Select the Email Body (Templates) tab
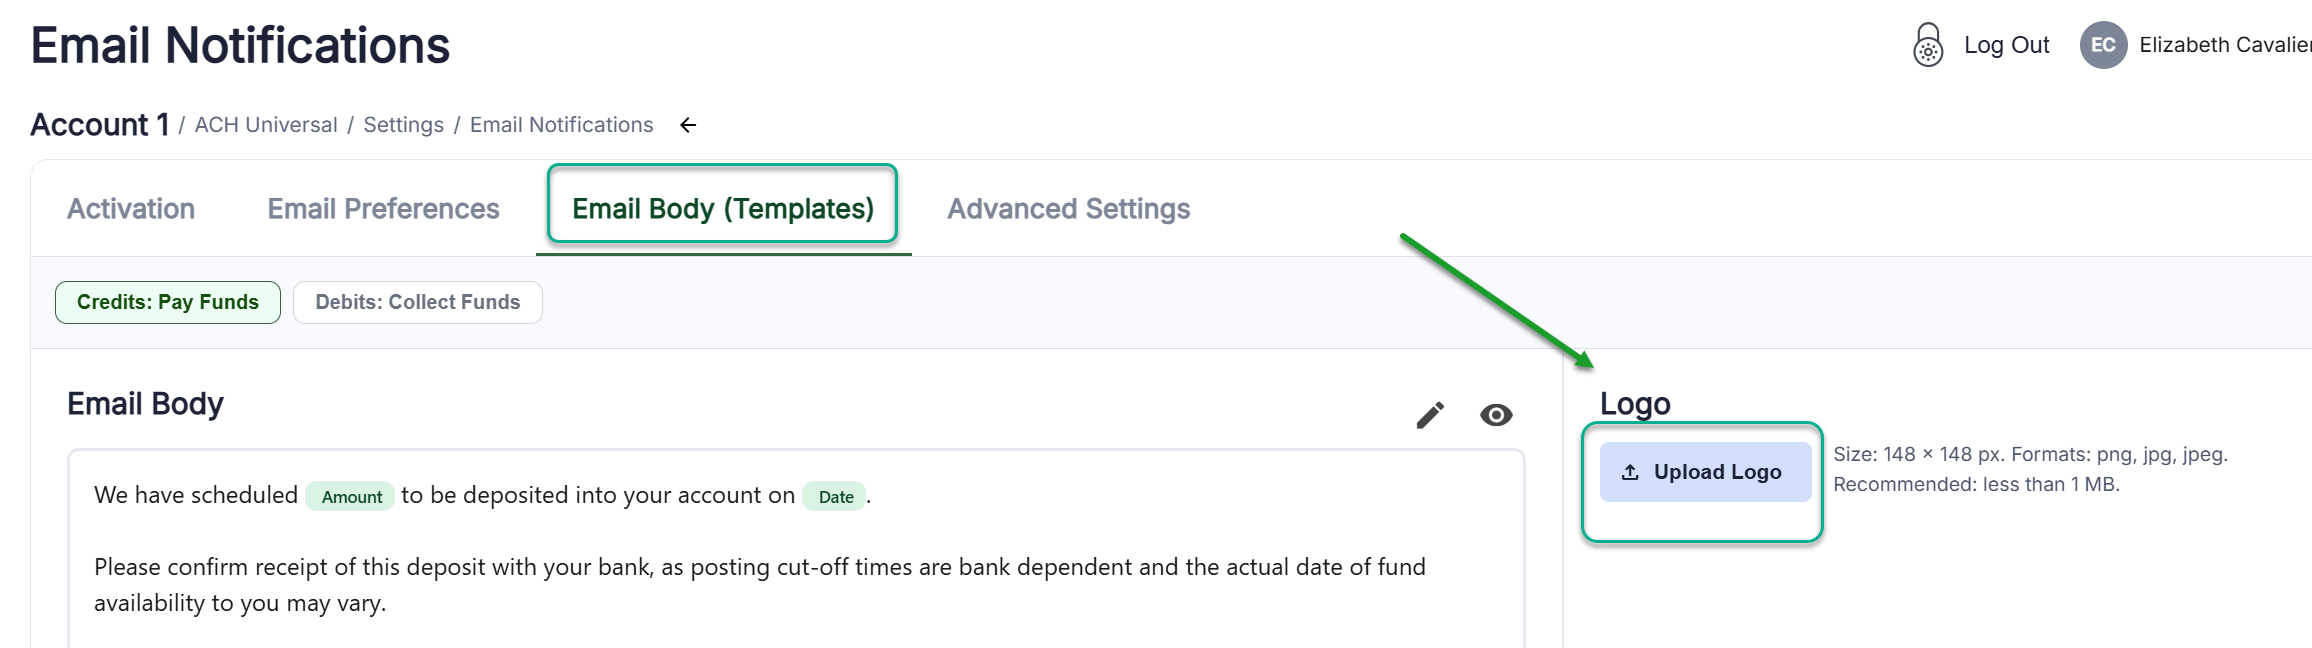The width and height of the screenshot is (2312, 648). tap(722, 209)
